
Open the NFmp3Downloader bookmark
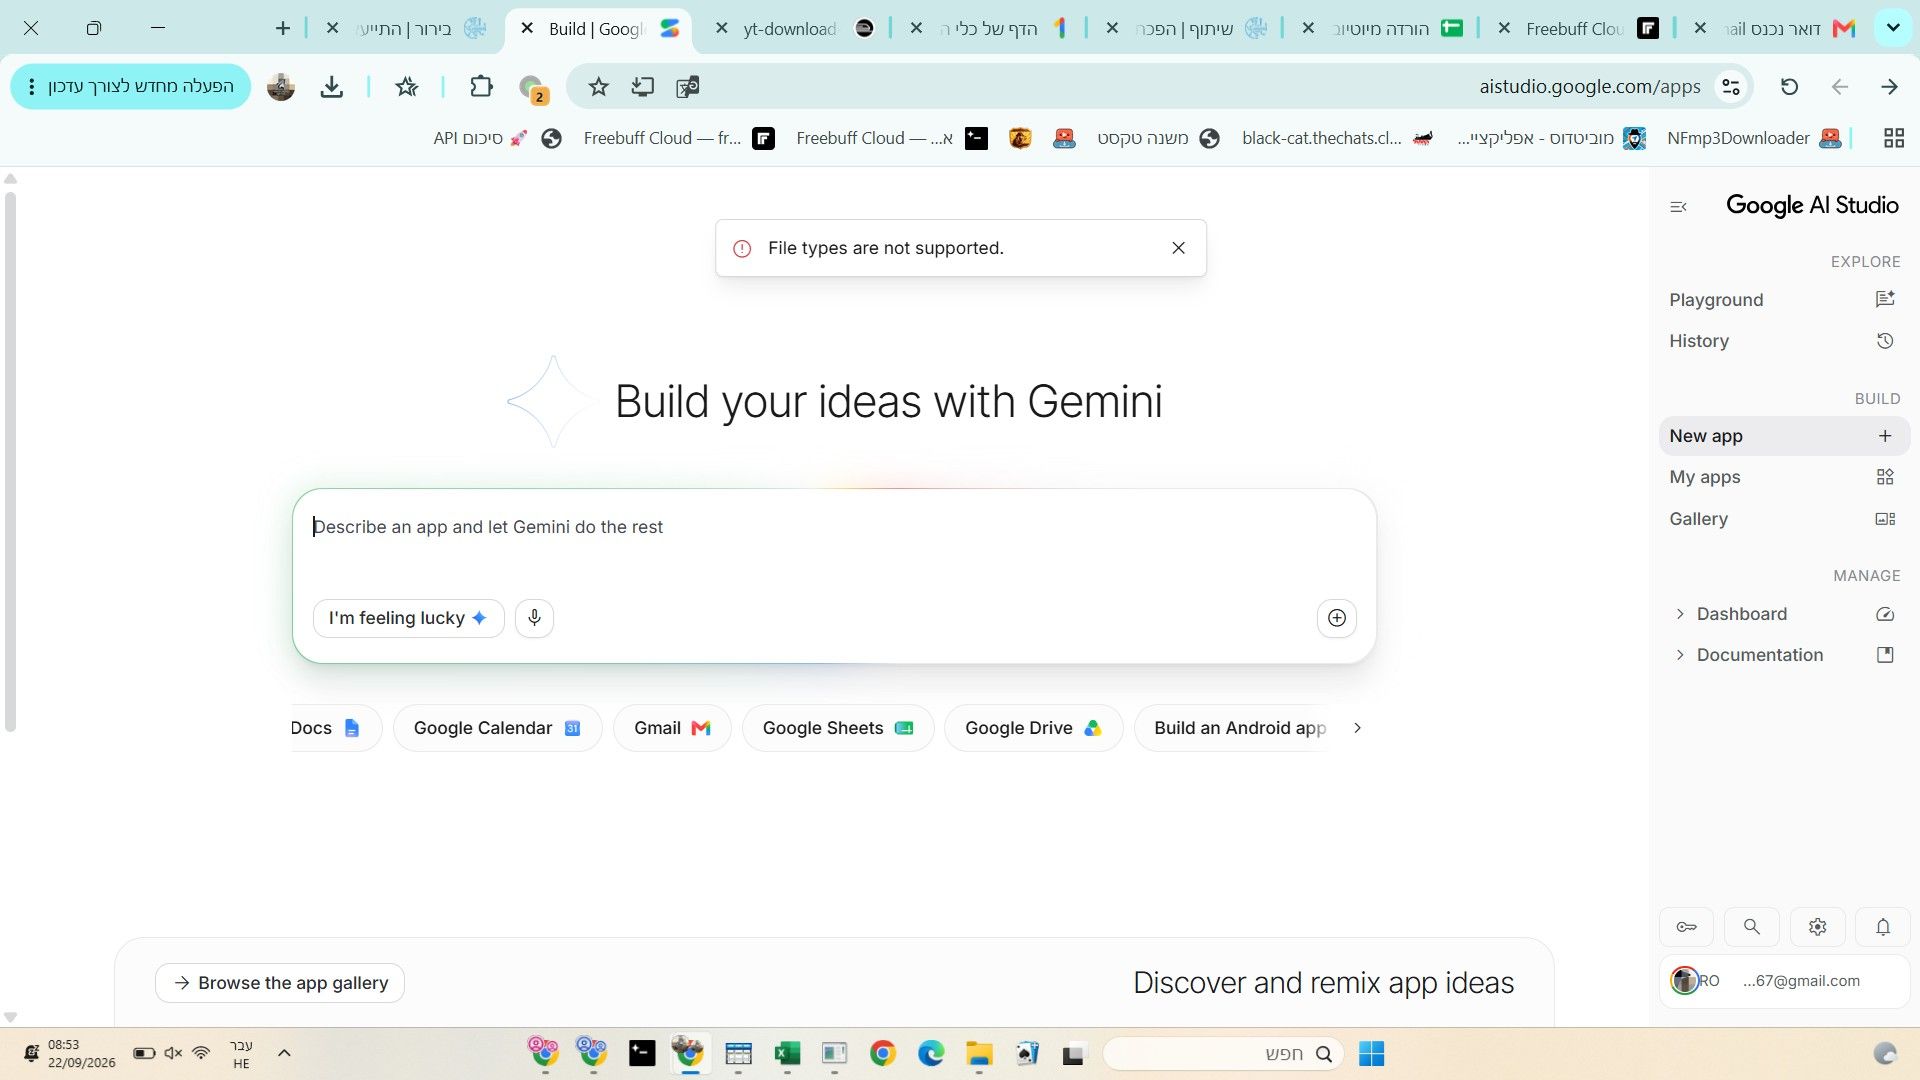coord(1754,138)
